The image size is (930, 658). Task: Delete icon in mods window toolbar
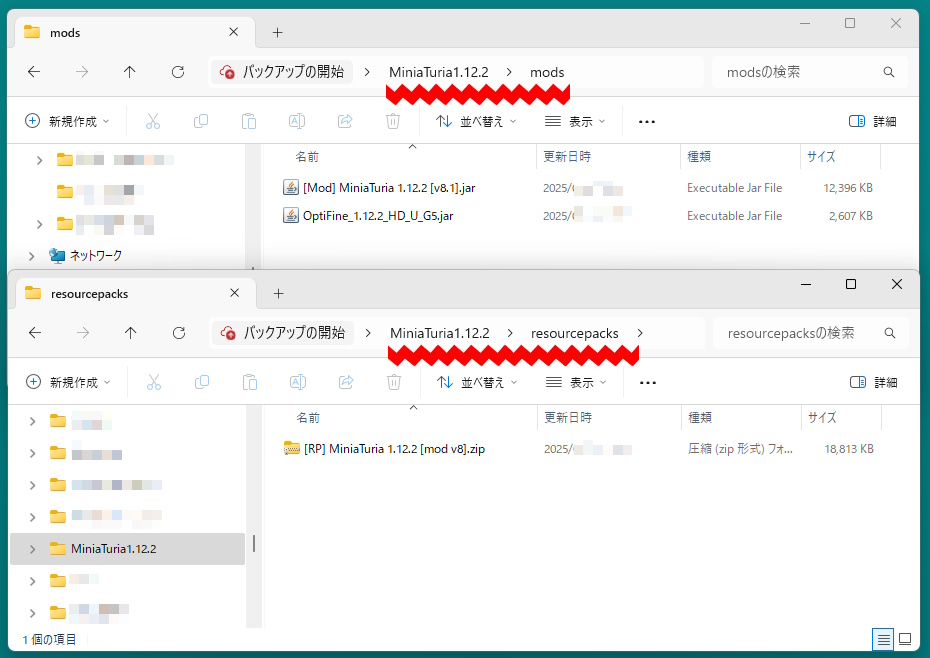tap(393, 121)
